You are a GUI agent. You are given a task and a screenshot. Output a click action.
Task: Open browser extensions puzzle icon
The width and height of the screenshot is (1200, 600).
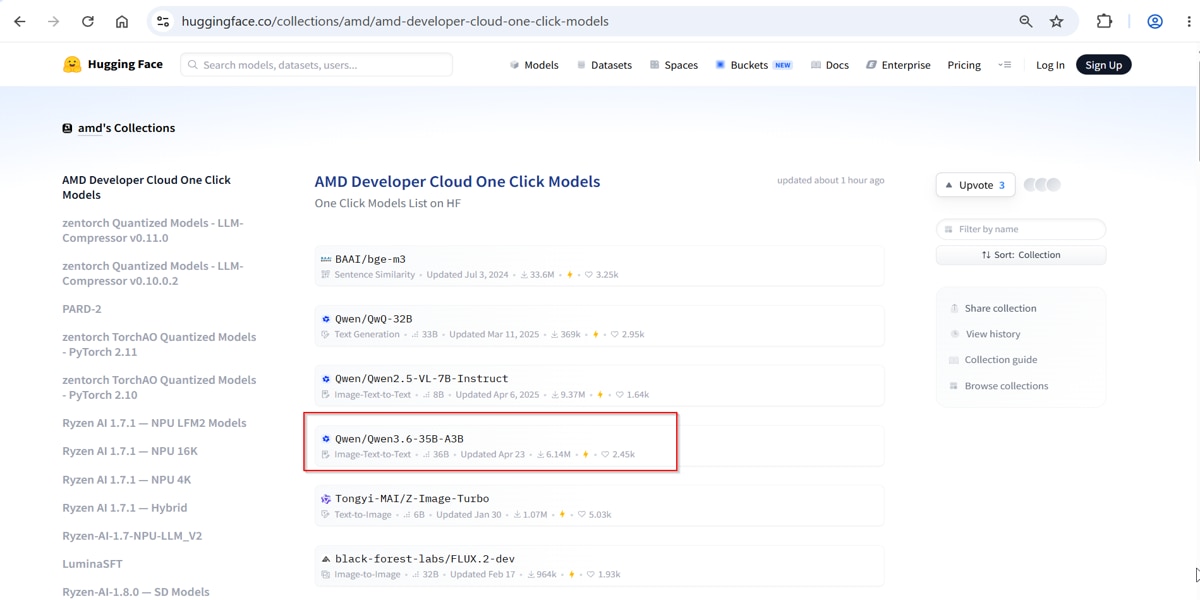[x=1104, y=21]
